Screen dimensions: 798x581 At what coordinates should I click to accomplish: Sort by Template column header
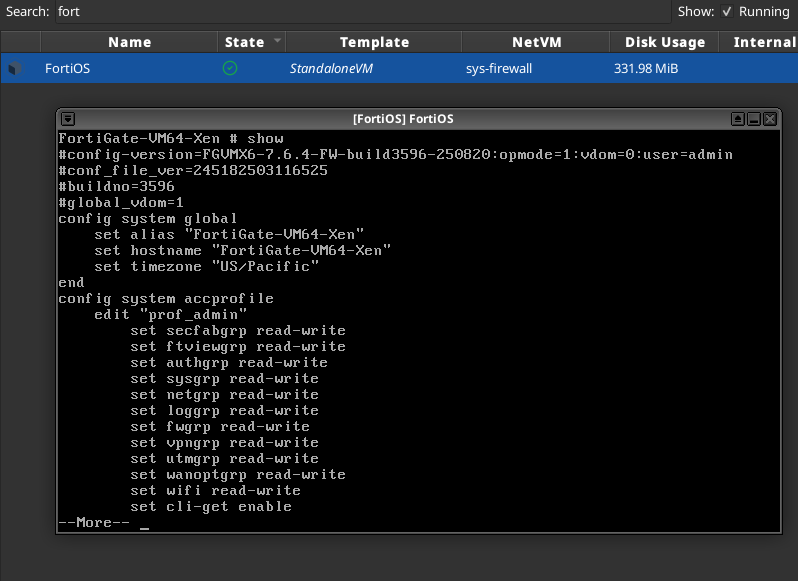(374, 42)
